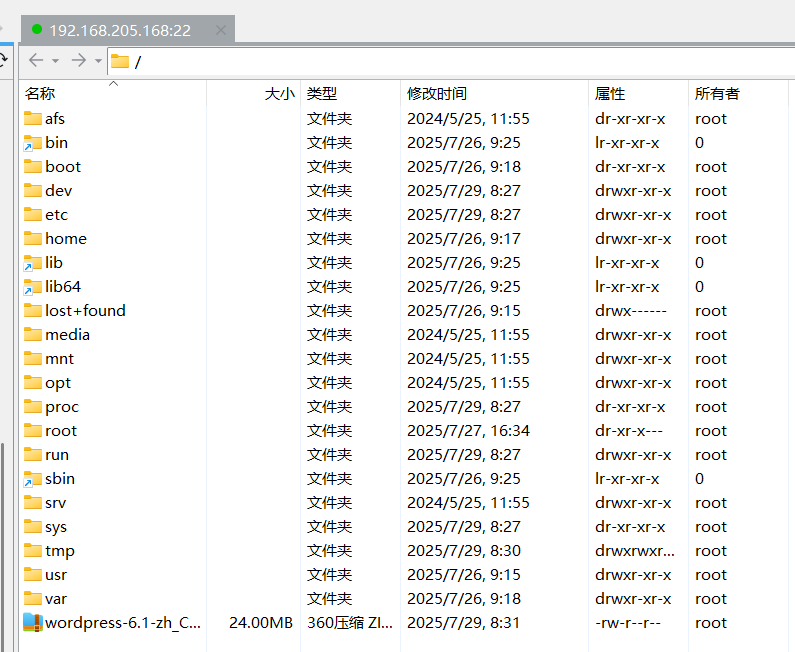This screenshot has height=652, width=795.
Task: Select the etc folder icon
Action: [33, 214]
